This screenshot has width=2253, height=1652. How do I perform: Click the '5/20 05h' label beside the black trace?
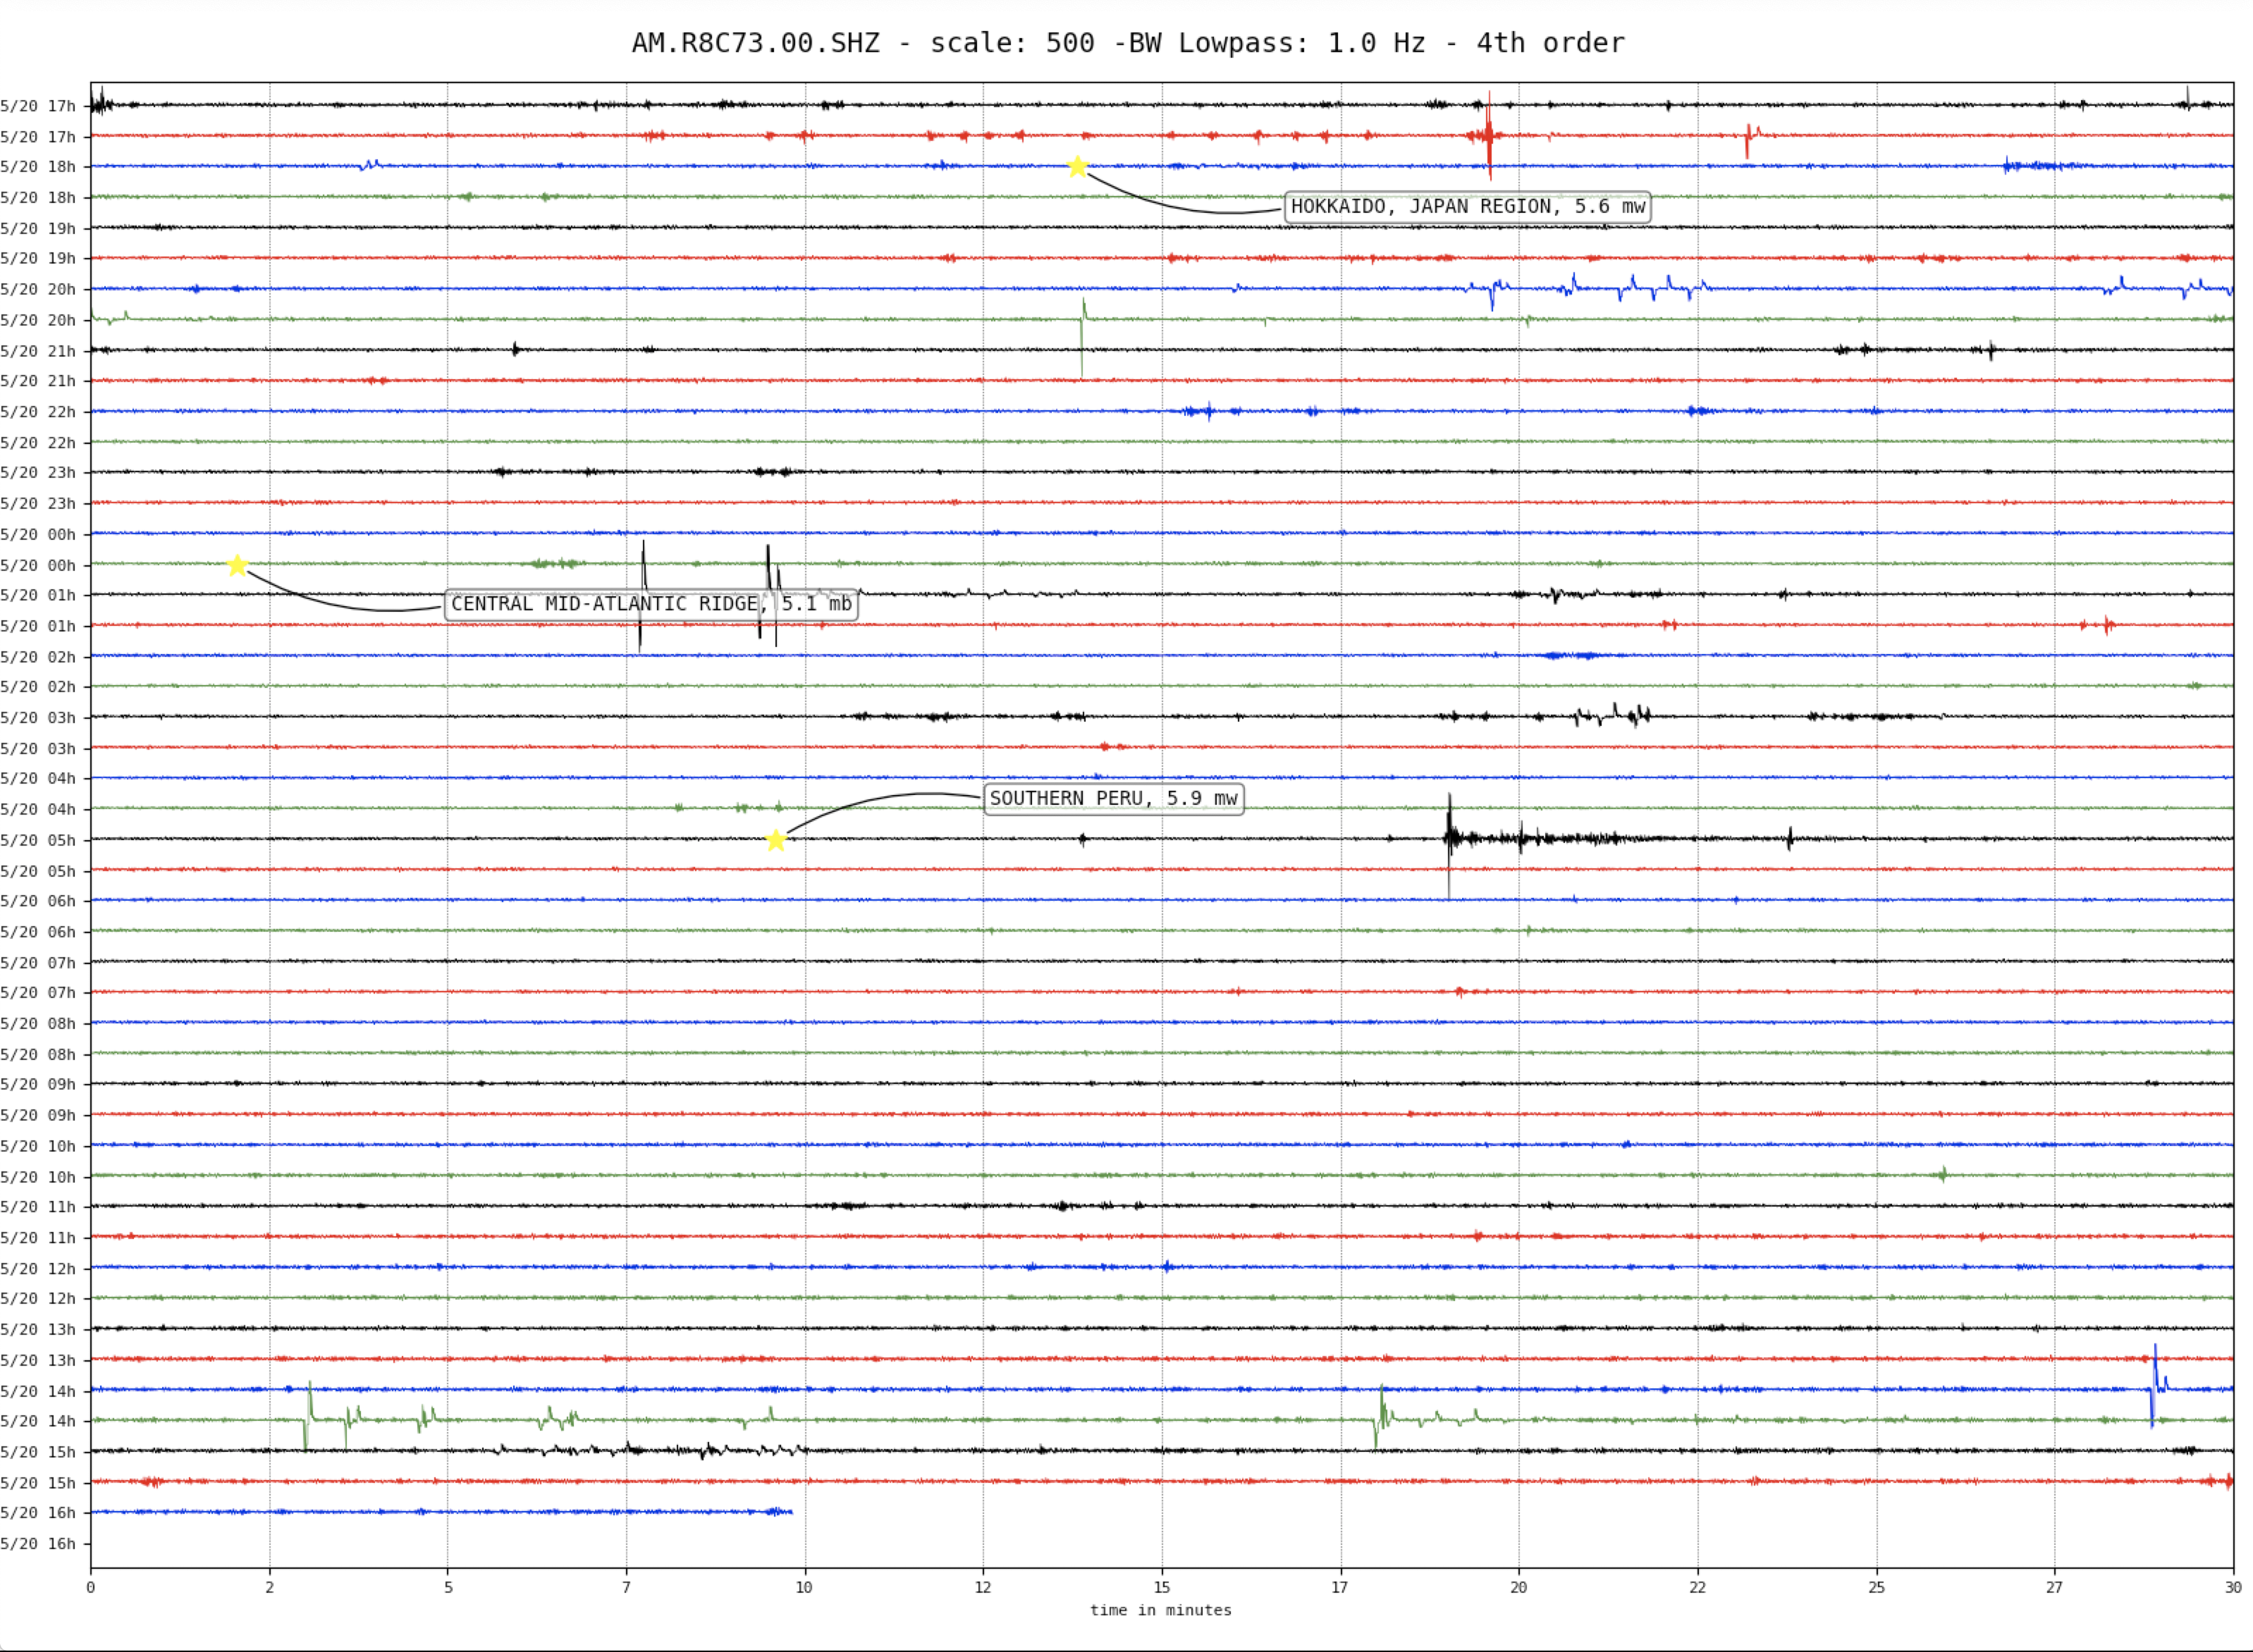click(38, 840)
